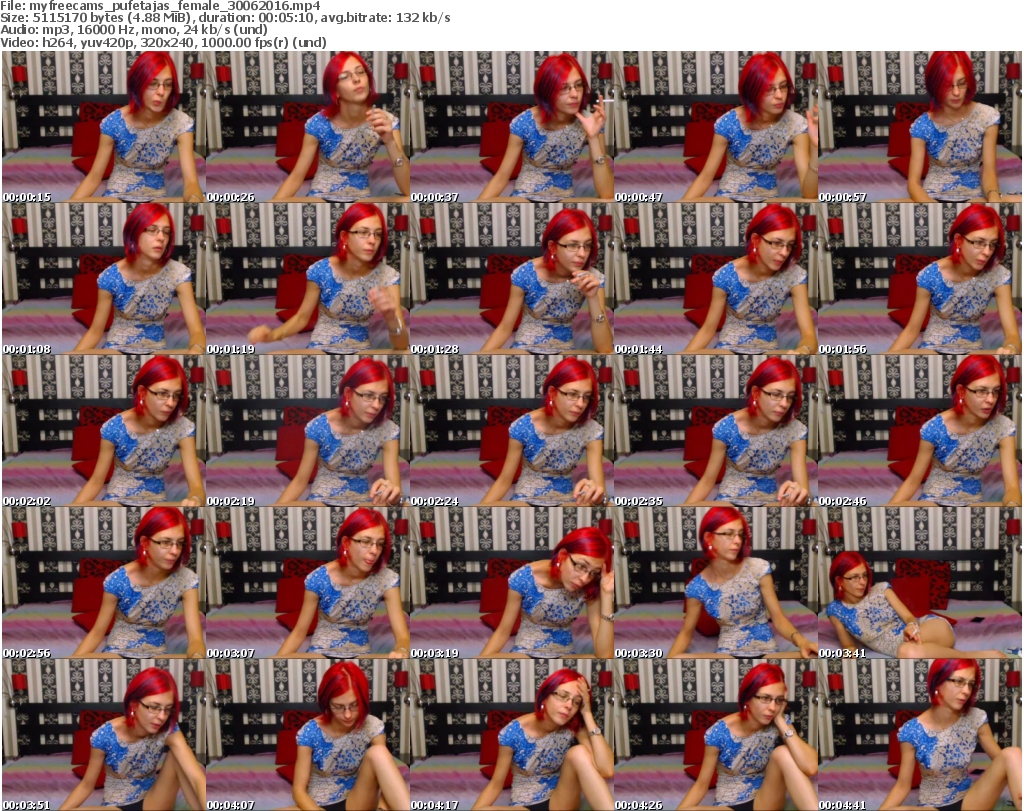
Task: Pick the frame stamped 00:02:19
Action: coord(308,430)
